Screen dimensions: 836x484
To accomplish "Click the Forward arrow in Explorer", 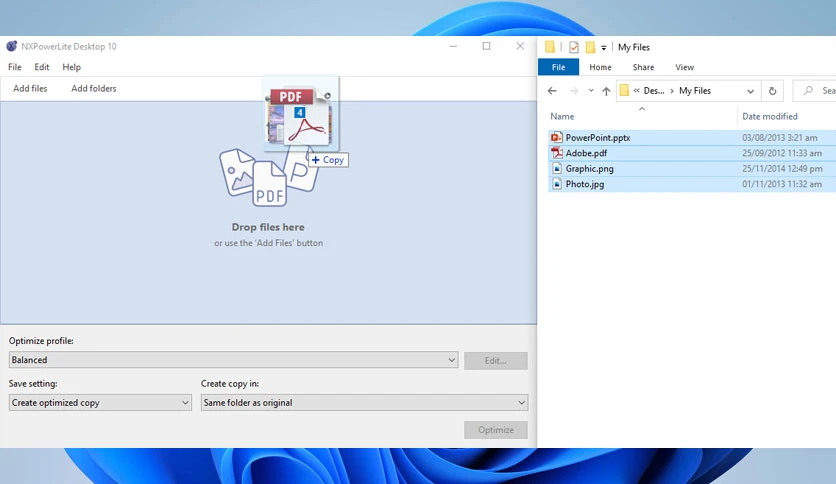I will coord(574,91).
